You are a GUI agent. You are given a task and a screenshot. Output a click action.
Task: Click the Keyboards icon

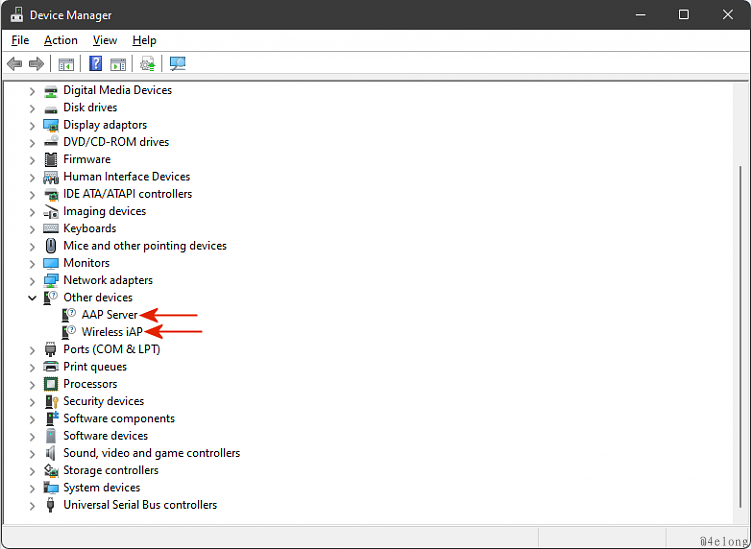(x=51, y=229)
